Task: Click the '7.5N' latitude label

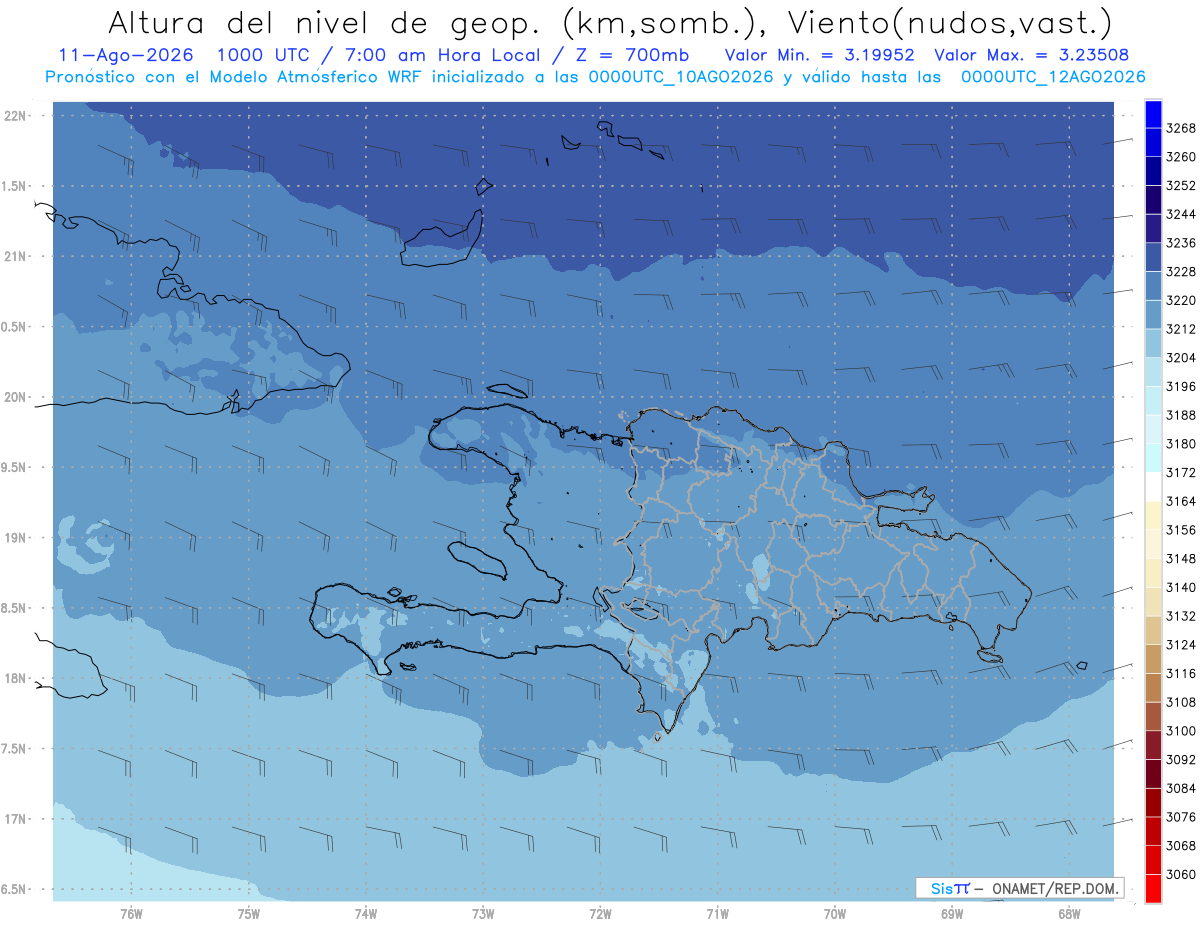Action: point(15,749)
